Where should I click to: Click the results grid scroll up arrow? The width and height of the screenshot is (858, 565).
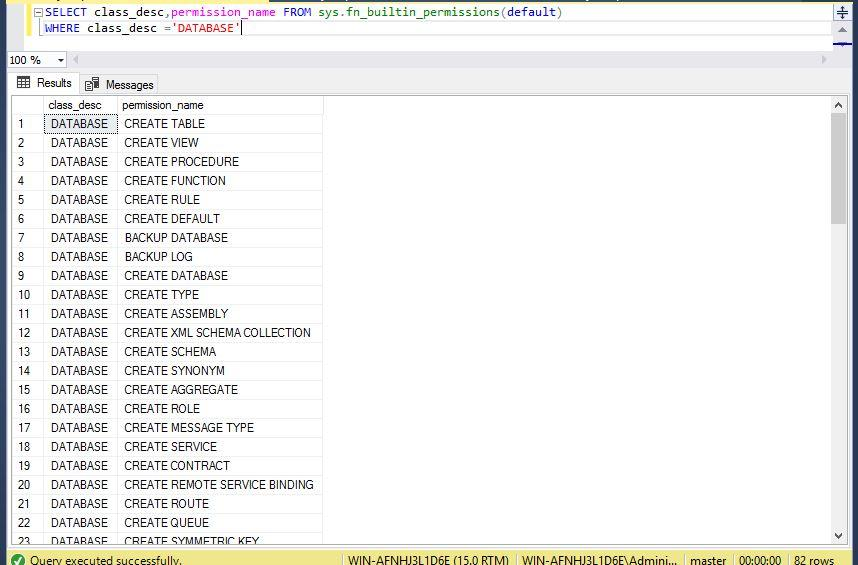click(x=838, y=104)
